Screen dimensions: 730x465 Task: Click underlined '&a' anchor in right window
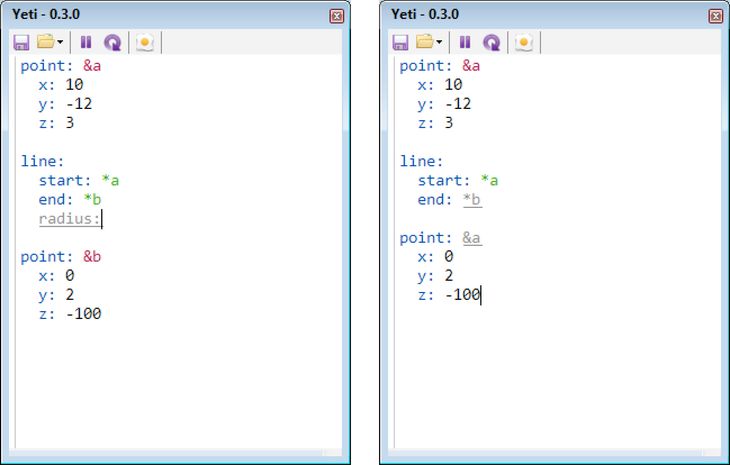[472, 238]
